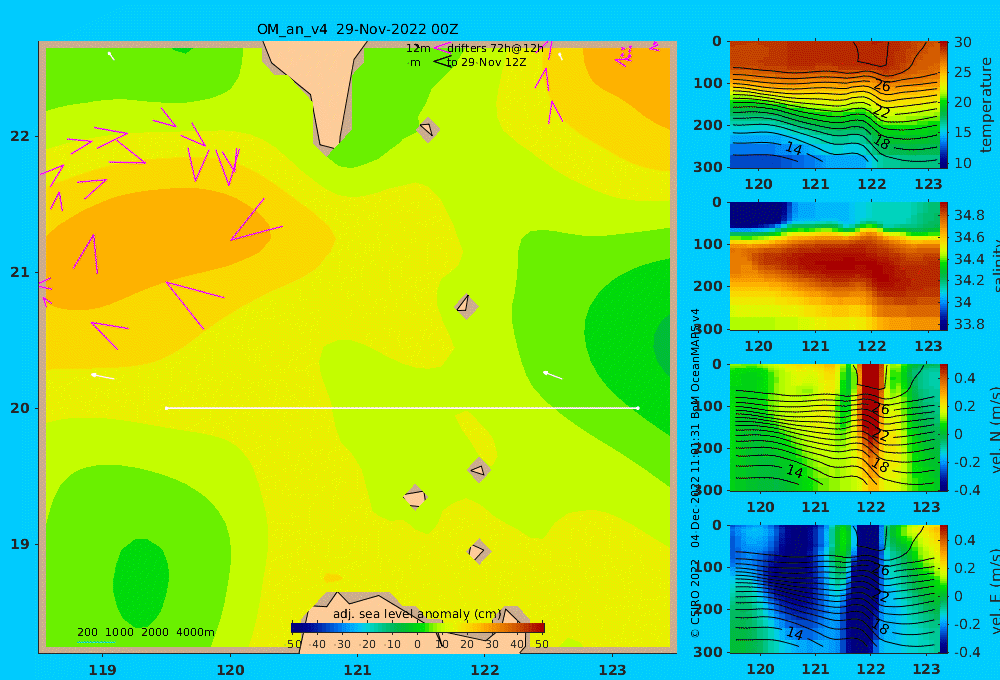This screenshot has height=680, width=1000.
Task: Click latitude label '21' on main map
Action: [x=20, y=272]
